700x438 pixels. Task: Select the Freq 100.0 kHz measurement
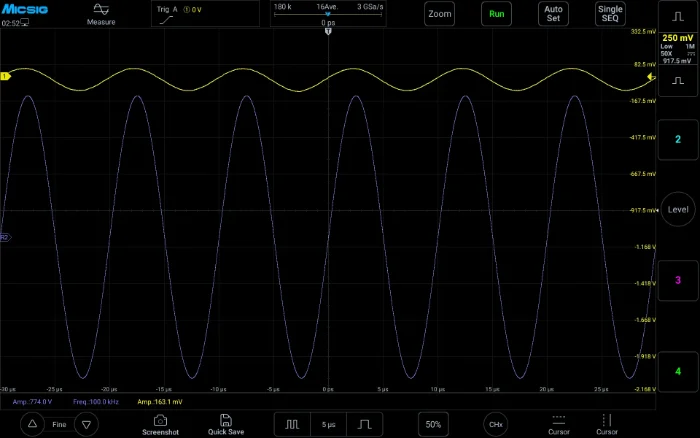click(x=96, y=402)
